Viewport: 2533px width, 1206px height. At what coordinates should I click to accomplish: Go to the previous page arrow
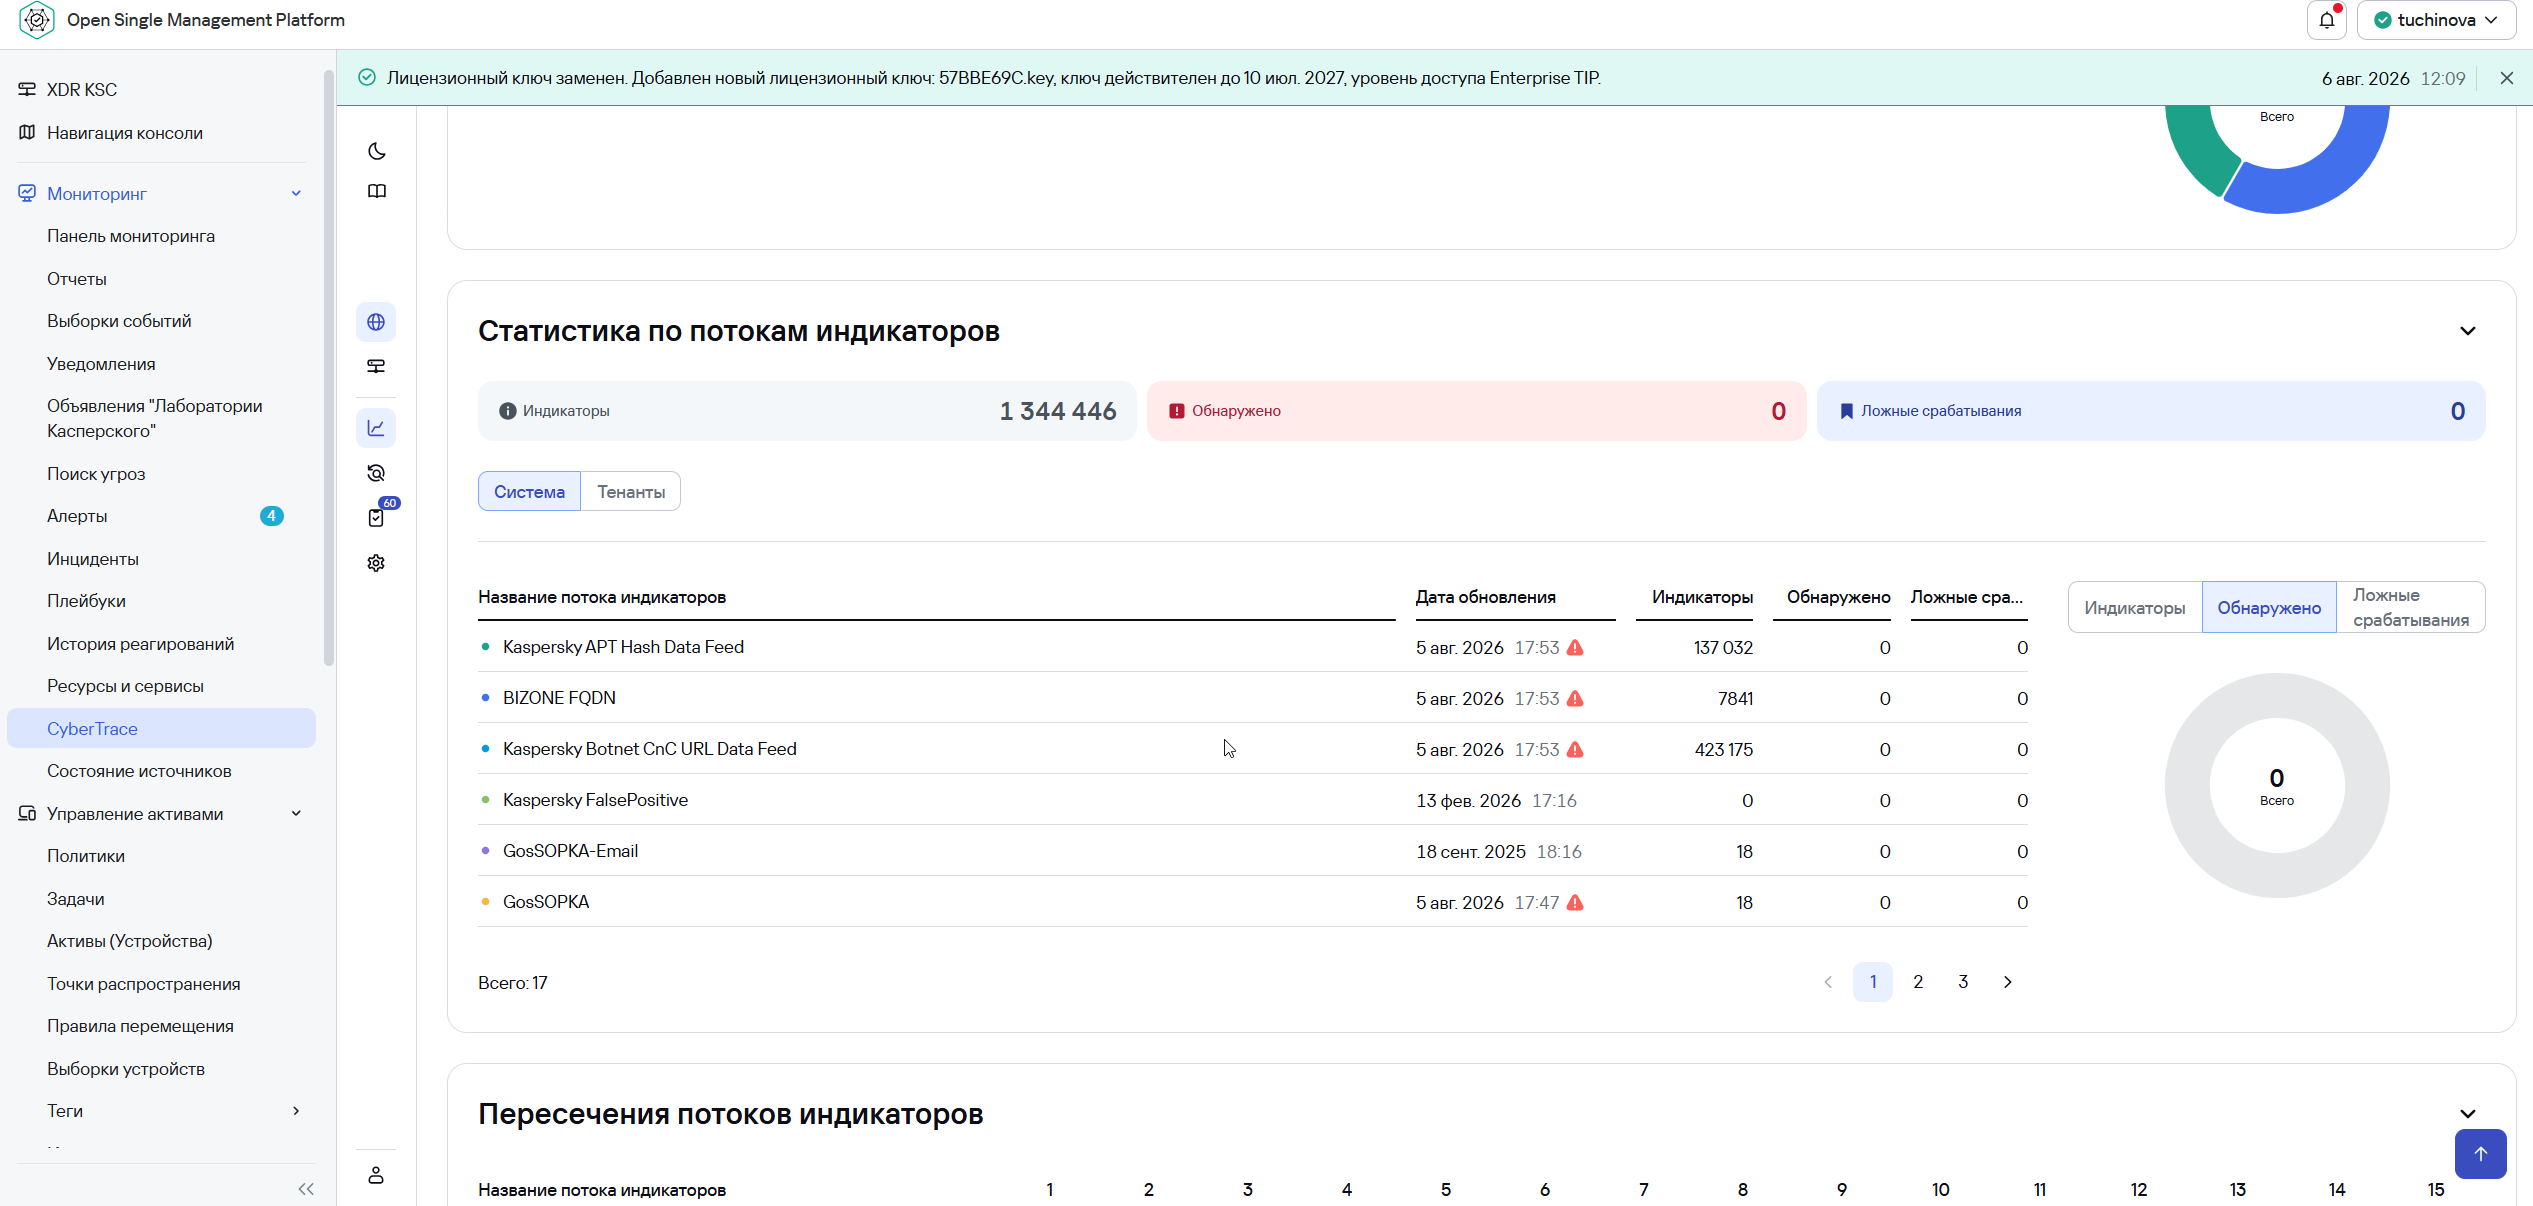[1828, 982]
